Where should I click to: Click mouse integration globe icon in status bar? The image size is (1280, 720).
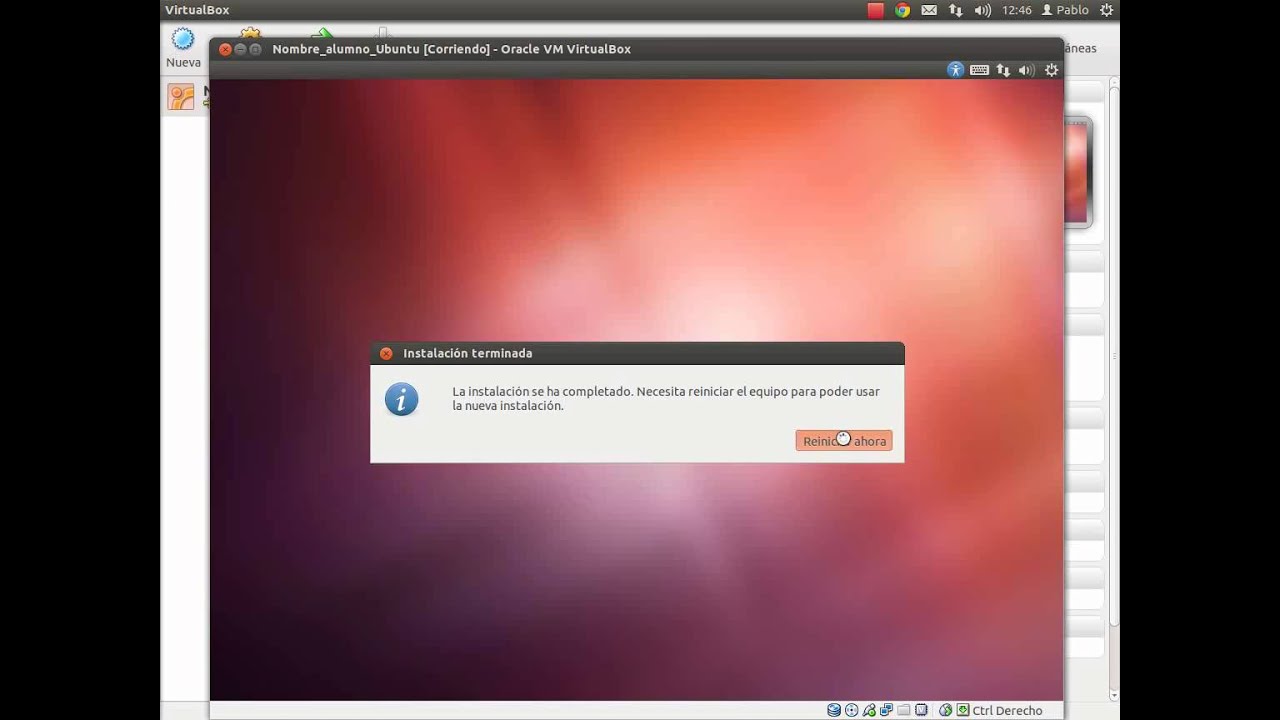point(945,710)
